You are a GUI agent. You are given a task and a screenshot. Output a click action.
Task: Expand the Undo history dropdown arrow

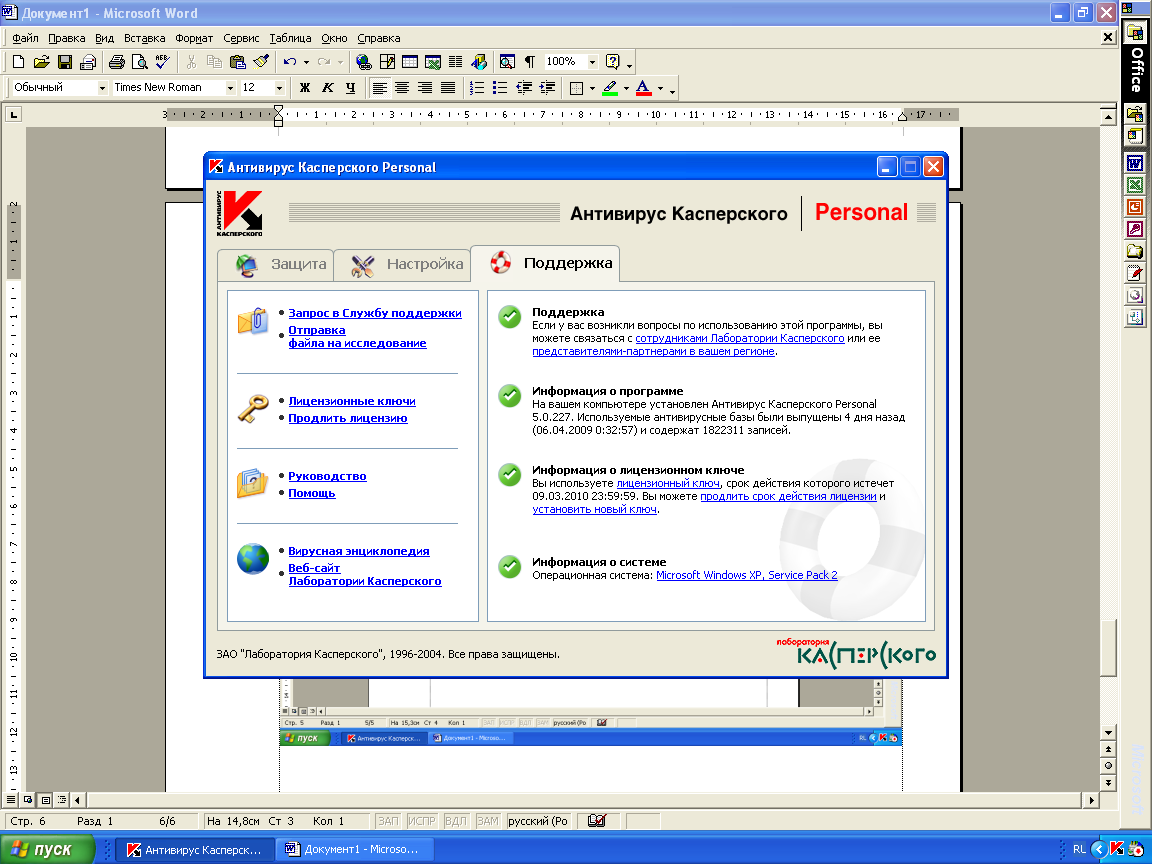click(306, 62)
